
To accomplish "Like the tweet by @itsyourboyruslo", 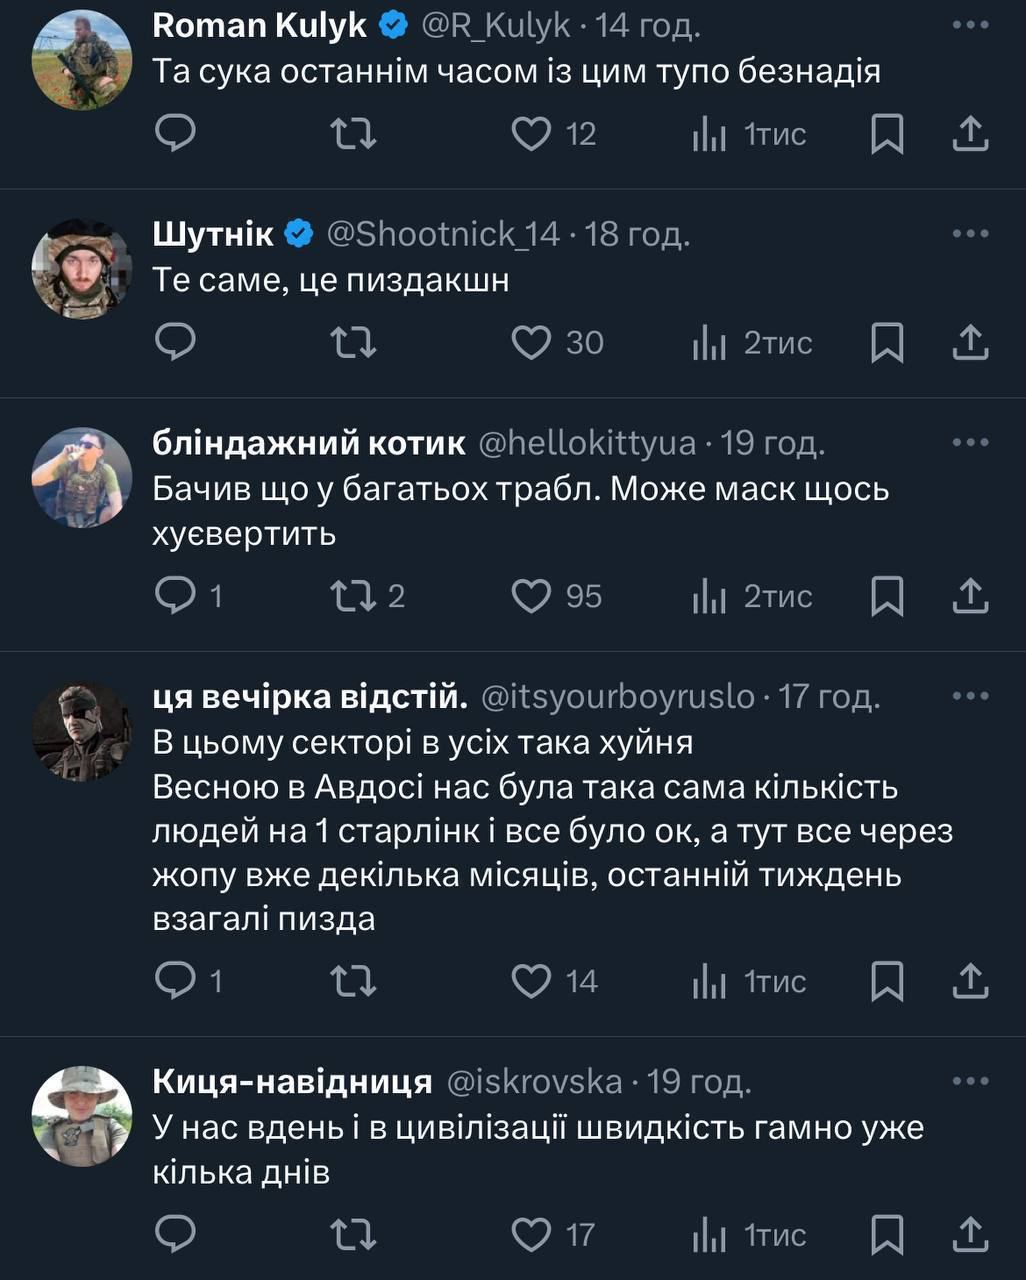I will 531,981.
